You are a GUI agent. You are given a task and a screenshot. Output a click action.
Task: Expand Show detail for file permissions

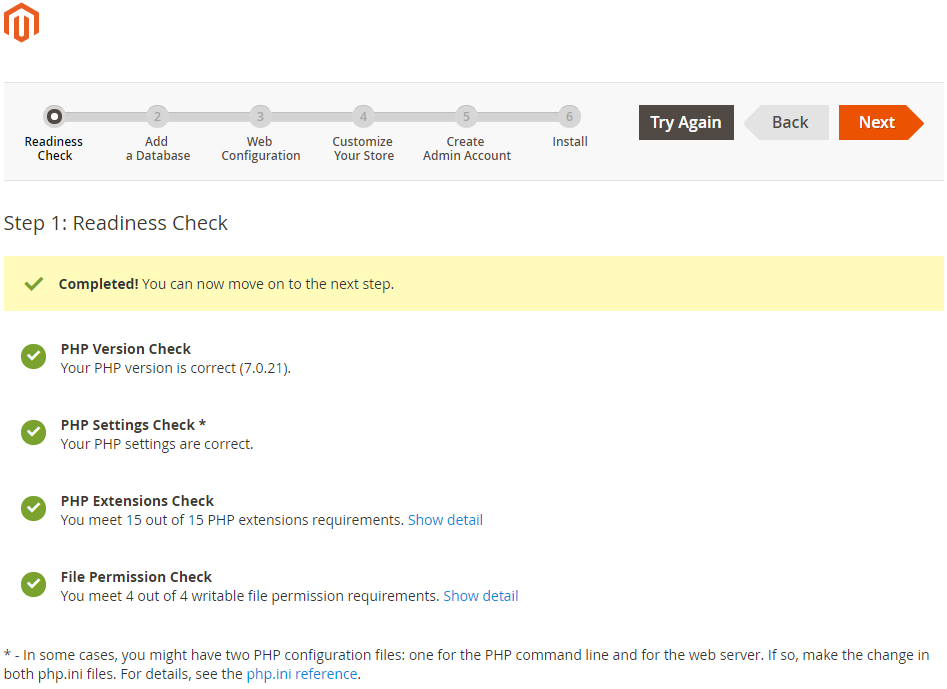click(x=480, y=596)
